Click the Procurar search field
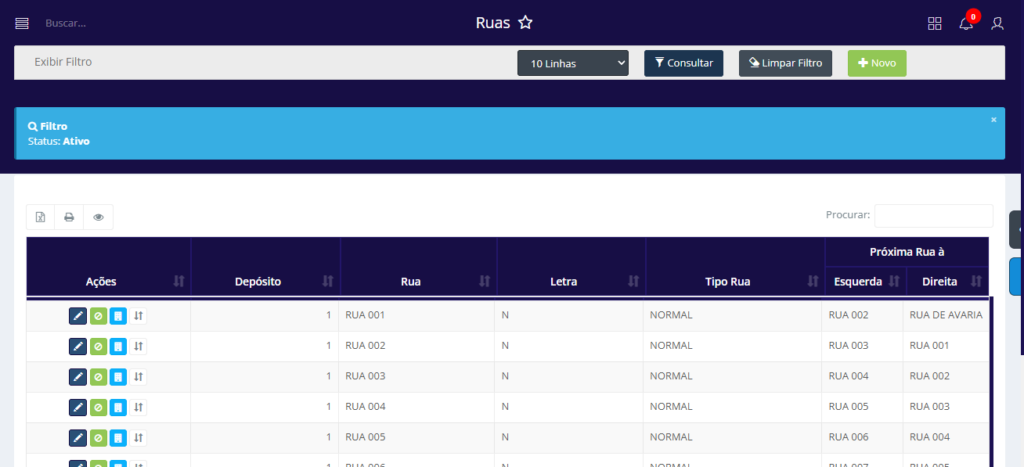1024x467 pixels. tap(933, 215)
